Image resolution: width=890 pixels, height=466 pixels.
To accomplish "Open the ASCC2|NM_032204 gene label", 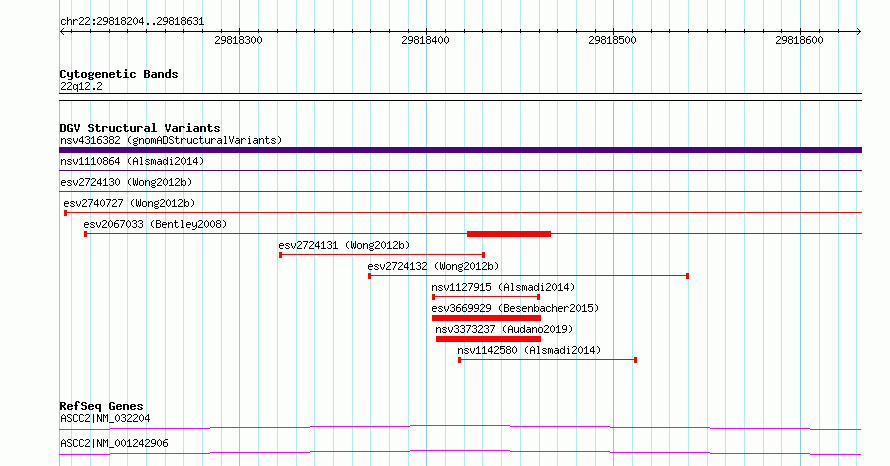I will point(105,418).
